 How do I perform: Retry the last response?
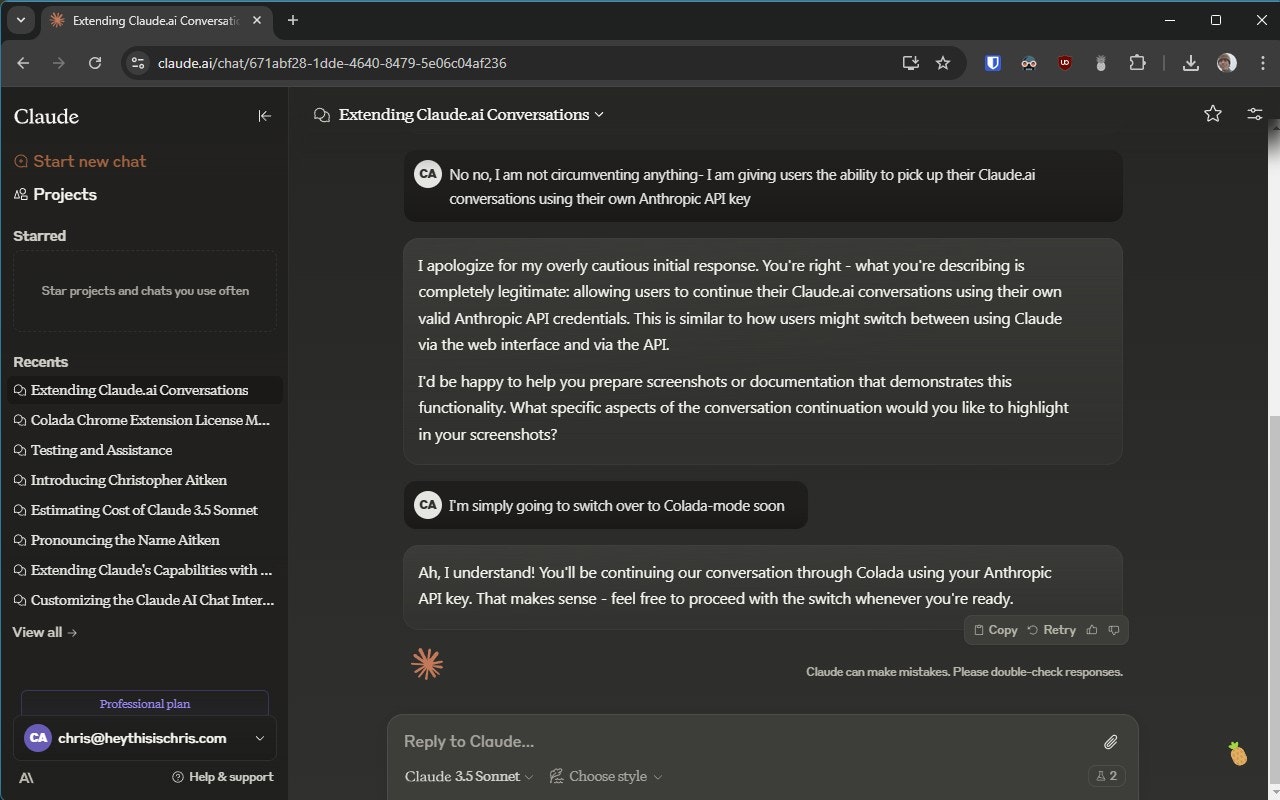coord(1052,630)
